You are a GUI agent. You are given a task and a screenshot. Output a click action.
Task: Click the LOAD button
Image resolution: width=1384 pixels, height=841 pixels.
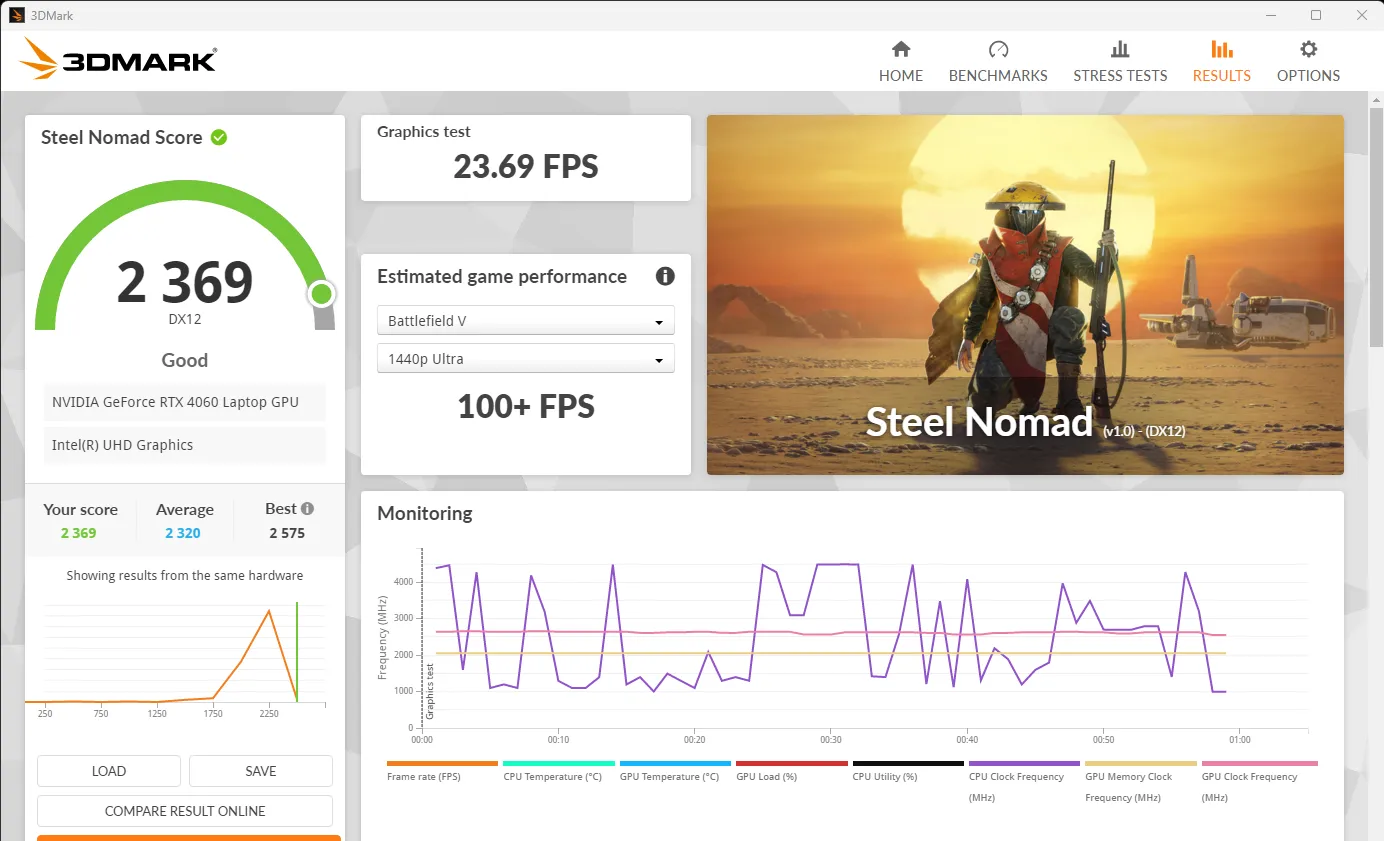click(109, 771)
